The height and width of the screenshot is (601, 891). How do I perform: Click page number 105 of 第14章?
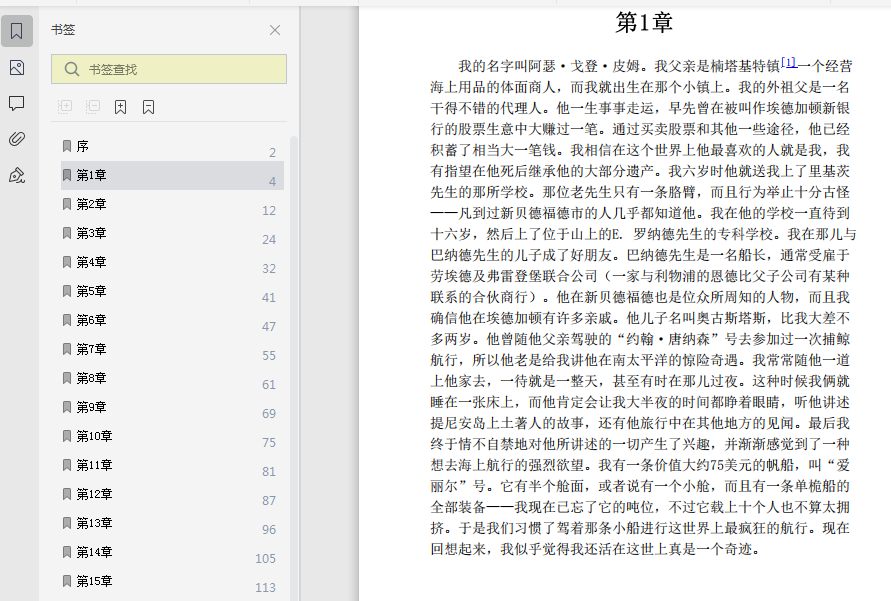coord(265,558)
